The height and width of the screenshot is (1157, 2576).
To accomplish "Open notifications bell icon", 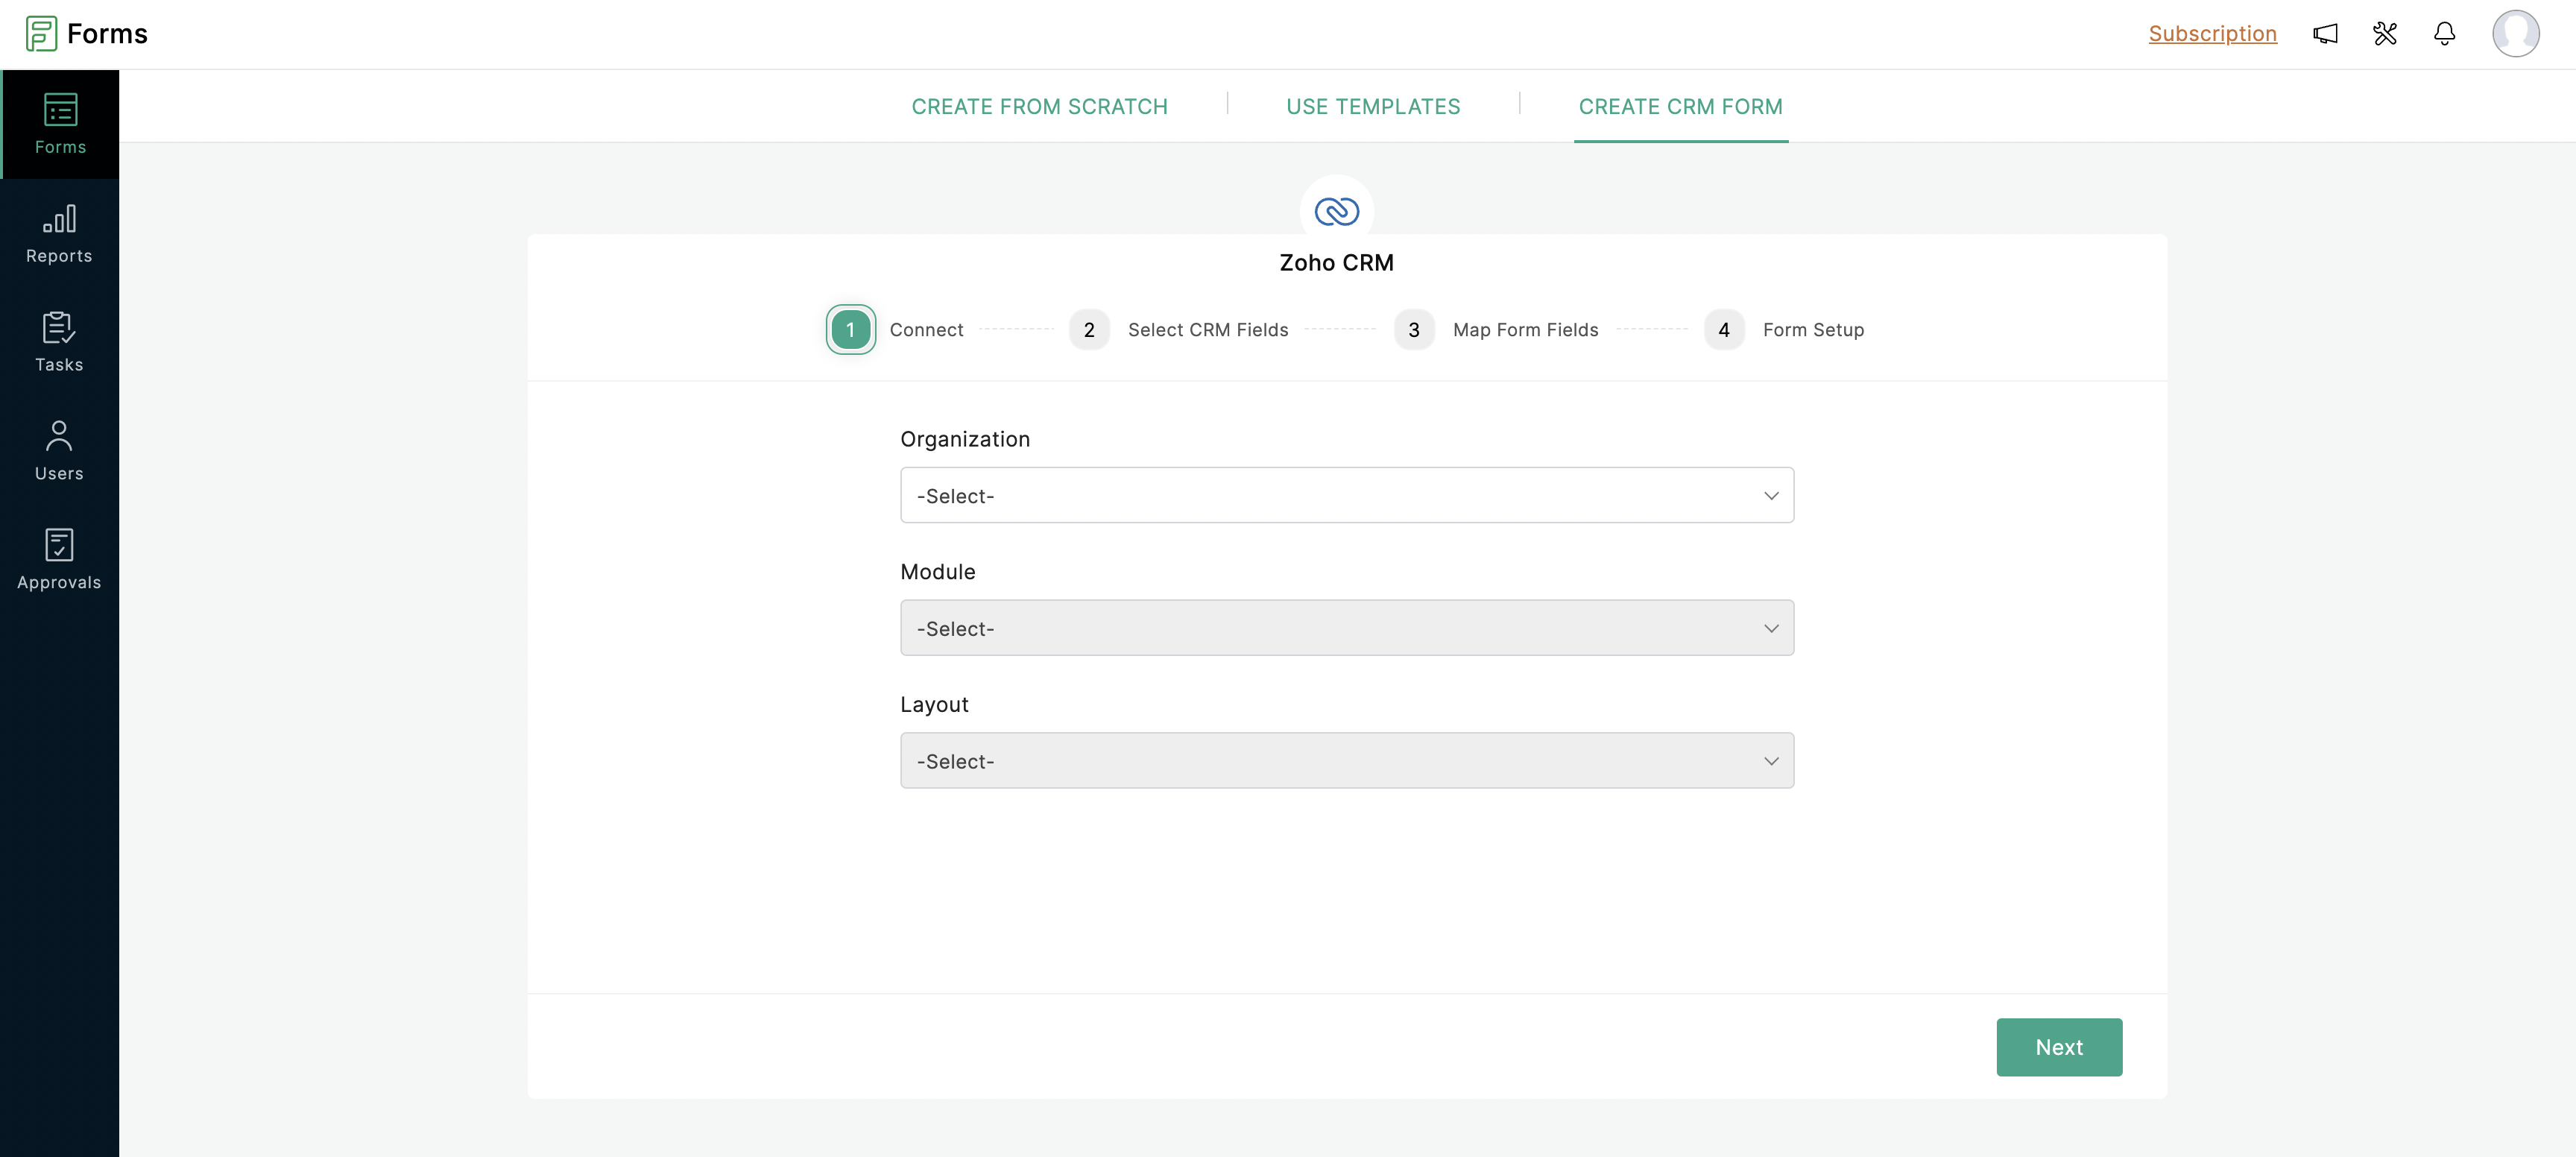I will pos(2444,34).
